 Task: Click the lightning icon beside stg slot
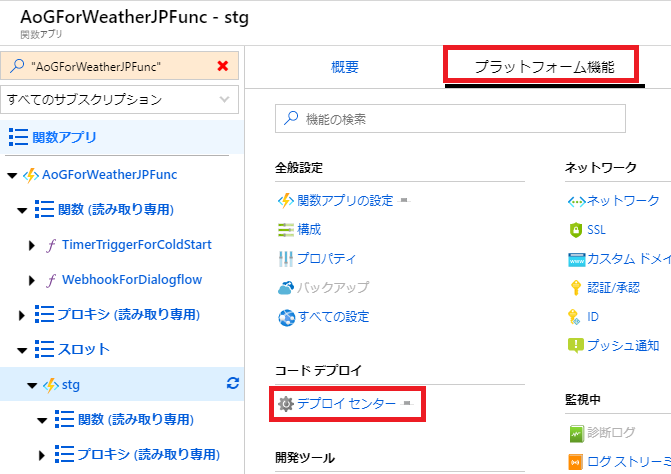click(x=50, y=385)
